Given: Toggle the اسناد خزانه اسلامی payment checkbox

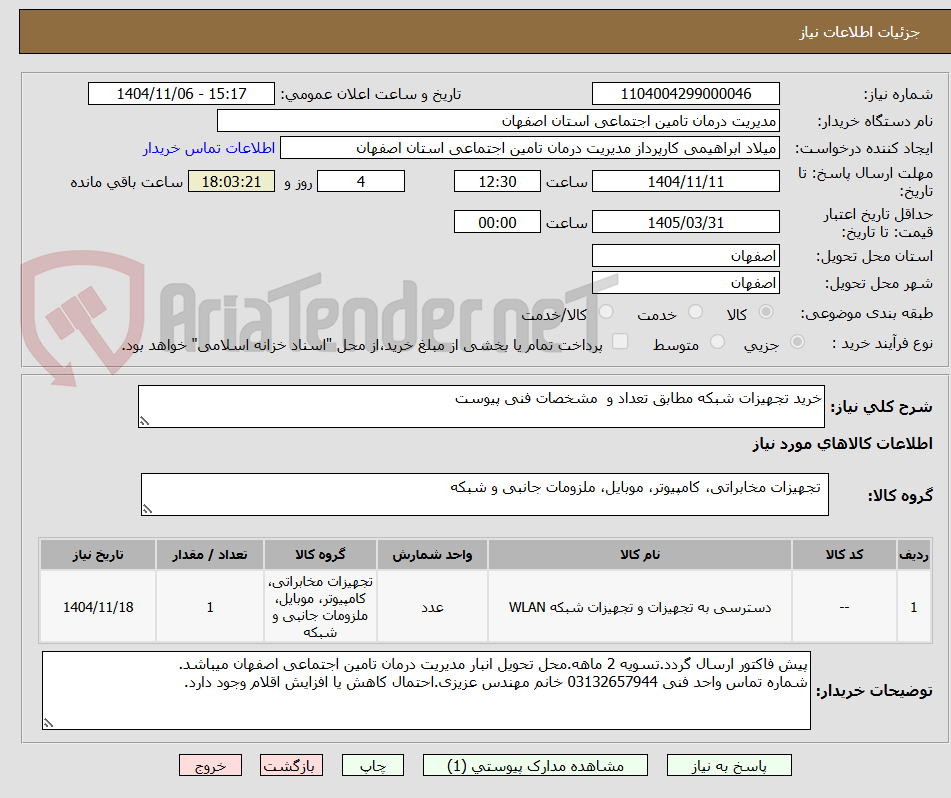Looking at the screenshot, I should coord(620,341).
